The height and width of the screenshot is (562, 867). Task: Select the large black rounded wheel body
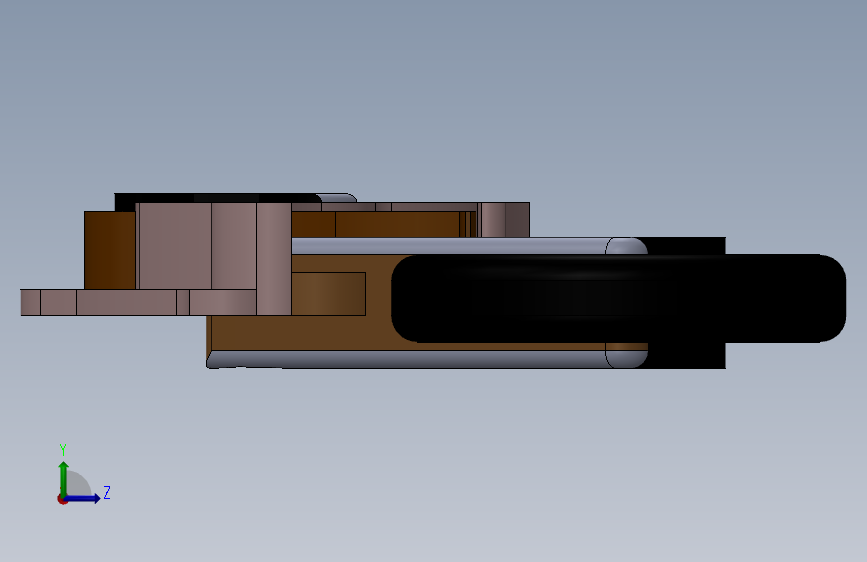pos(618,299)
